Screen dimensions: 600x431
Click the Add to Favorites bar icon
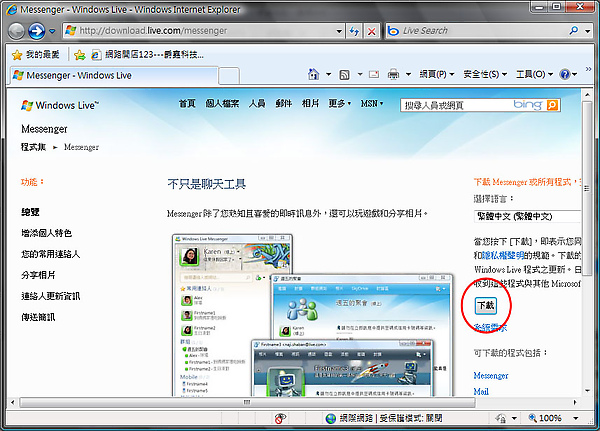coord(80,55)
